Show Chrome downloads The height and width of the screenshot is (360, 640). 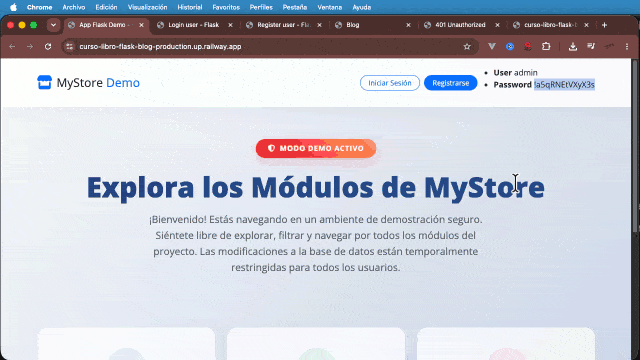pos(573,47)
